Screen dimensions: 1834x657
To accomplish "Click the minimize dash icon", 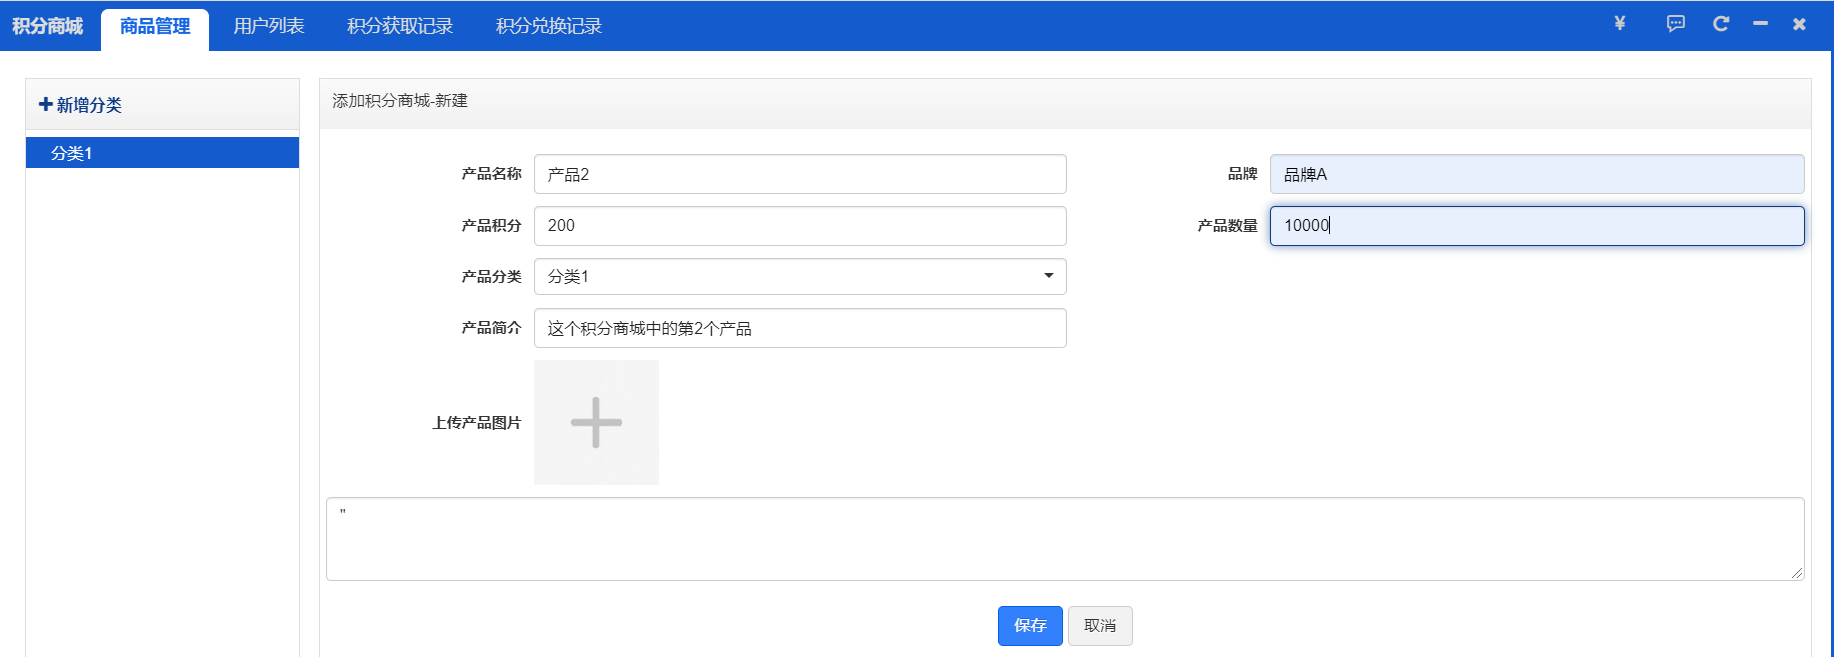I will click(x=1760, y=24).
